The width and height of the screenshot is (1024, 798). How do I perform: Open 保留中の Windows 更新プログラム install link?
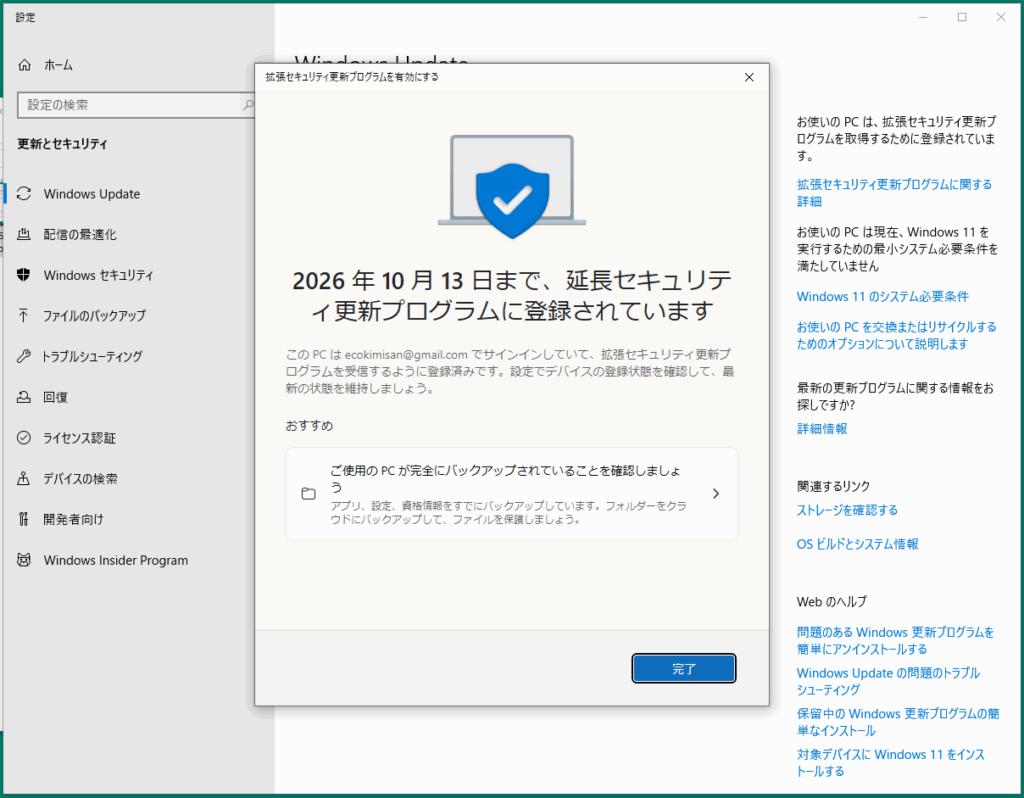[x=898, y=722]
